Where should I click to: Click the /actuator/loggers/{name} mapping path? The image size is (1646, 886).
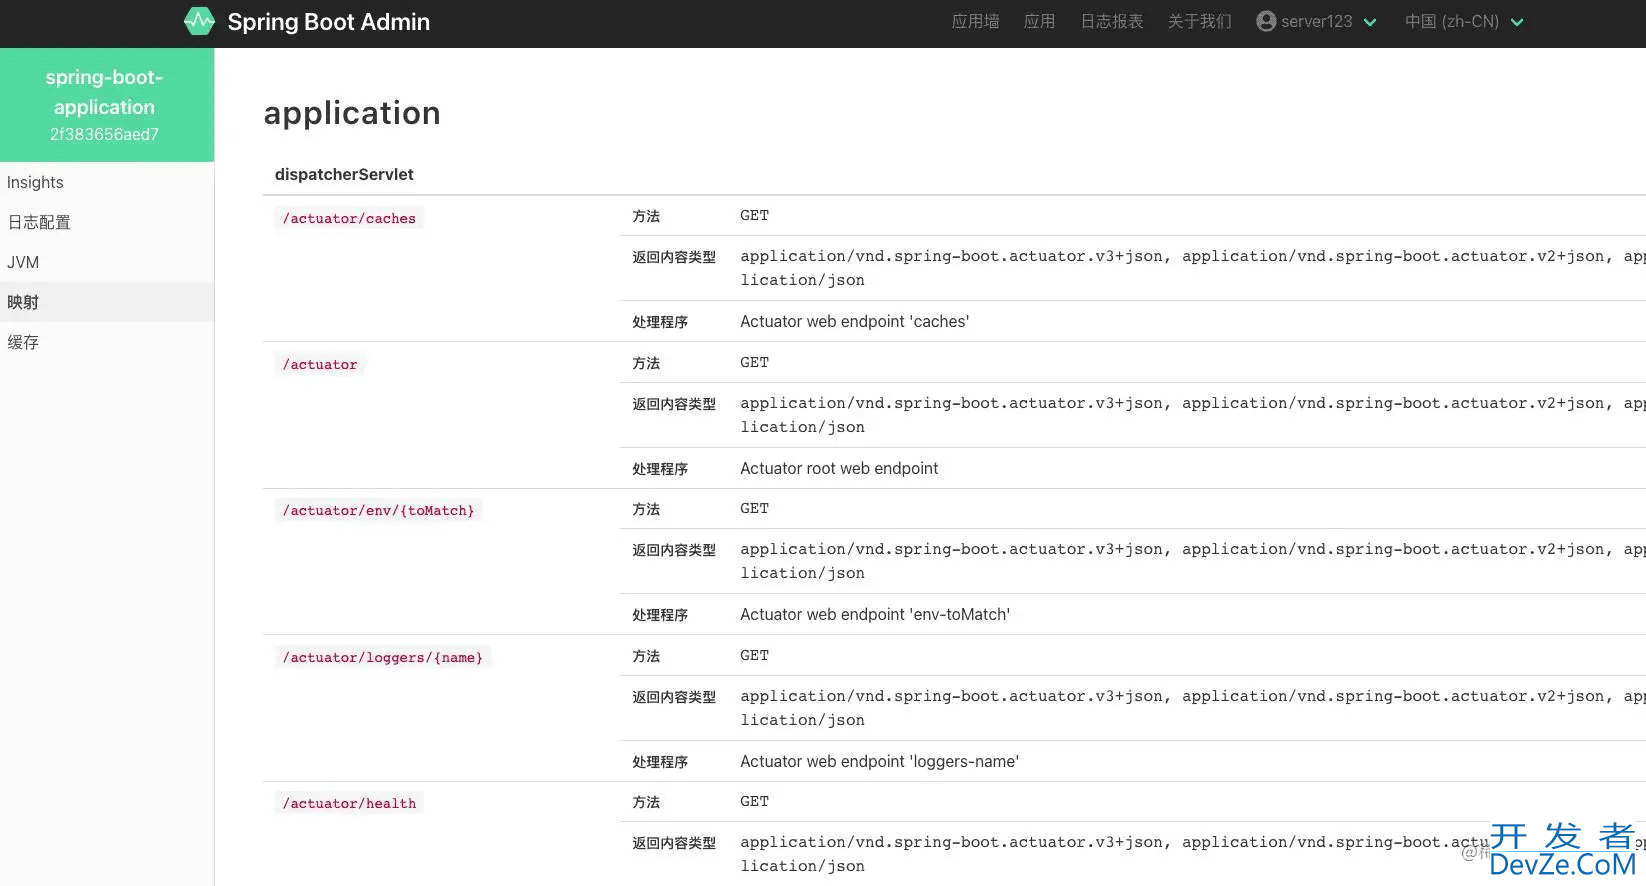click(382, 657)
